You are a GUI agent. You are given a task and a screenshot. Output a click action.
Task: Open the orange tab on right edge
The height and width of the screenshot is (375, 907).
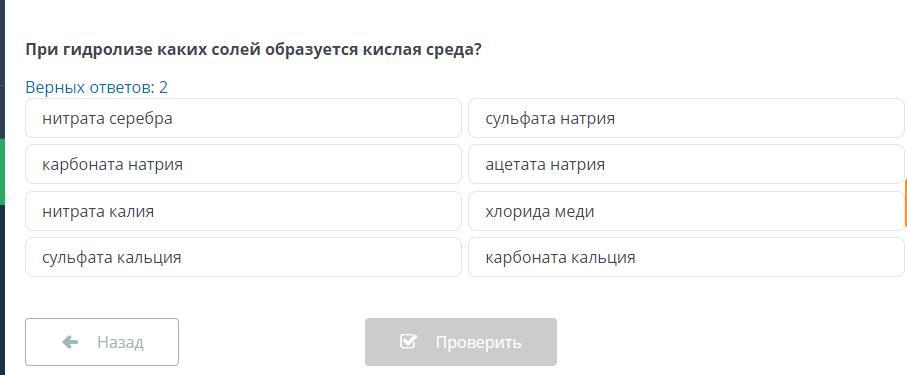pos(905,204)
